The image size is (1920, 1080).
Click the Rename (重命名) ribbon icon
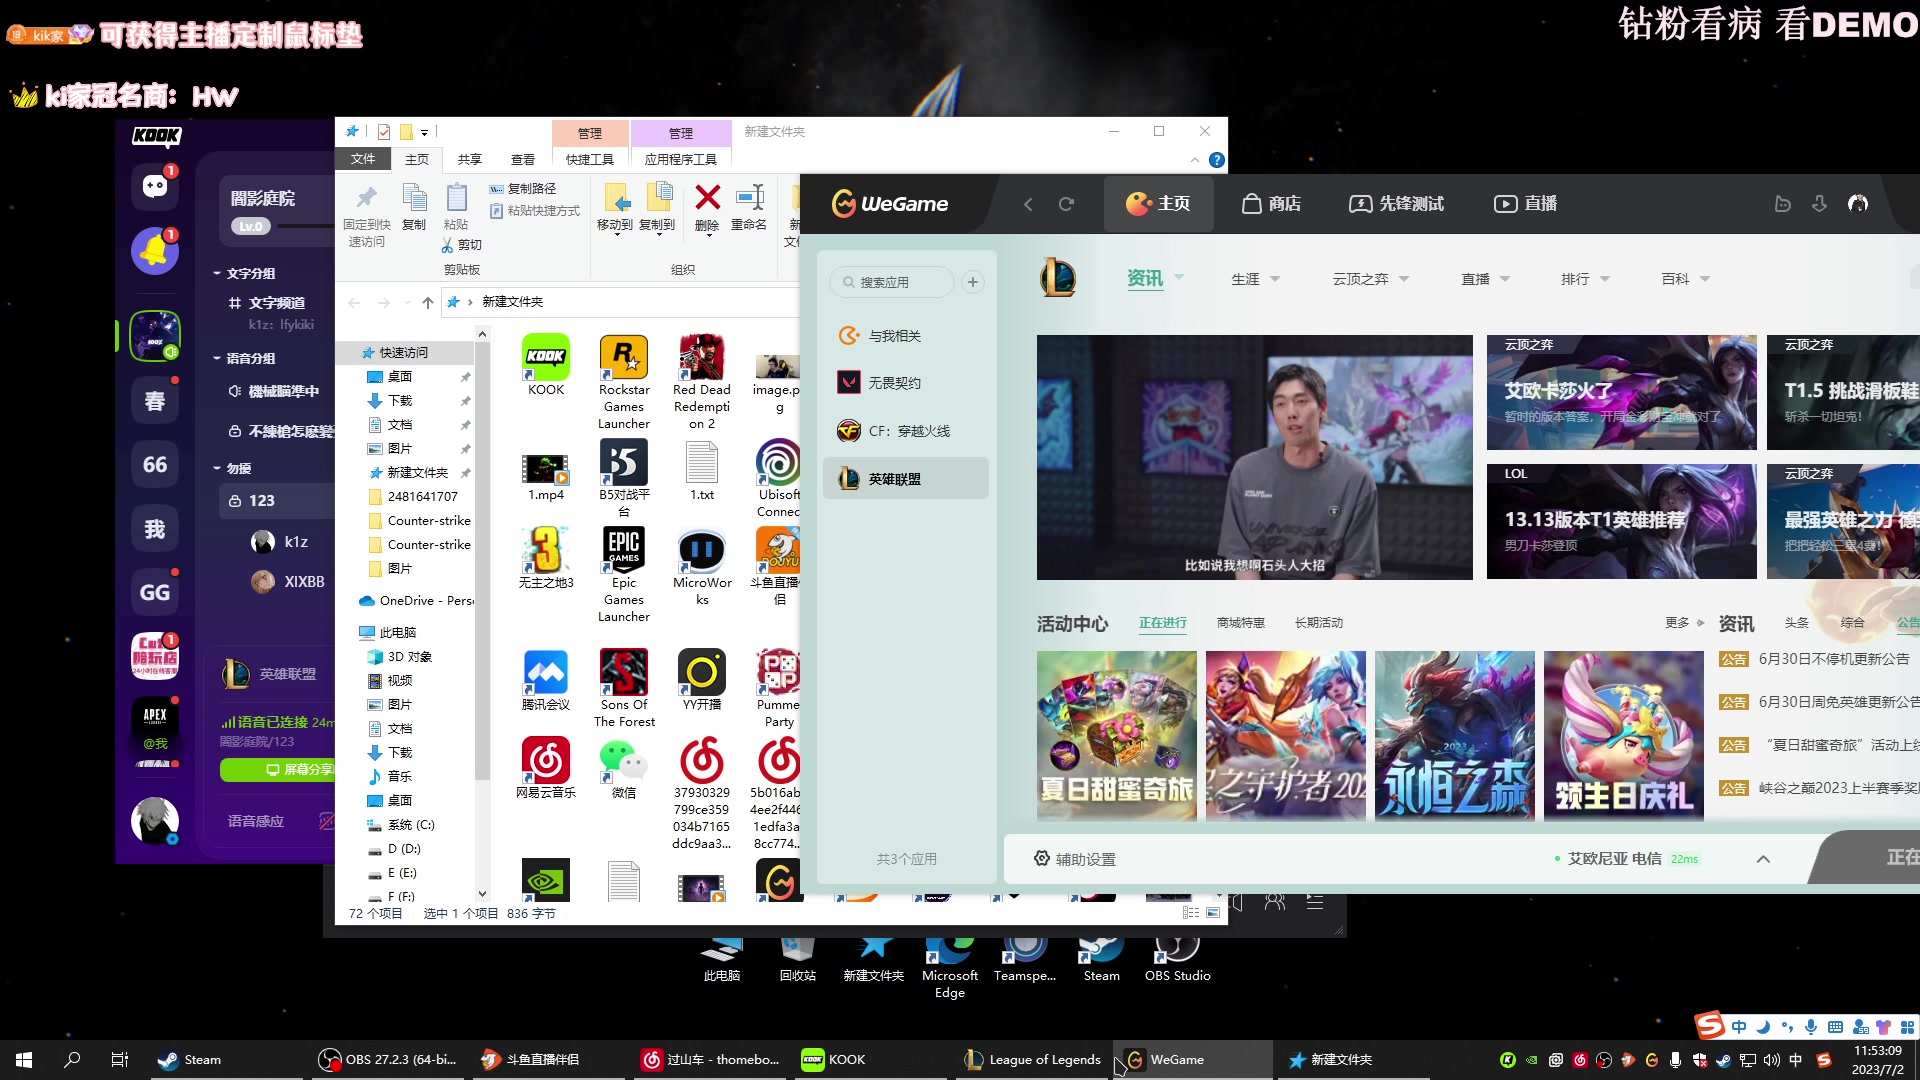pyautogui.click(x=749, y=207)
